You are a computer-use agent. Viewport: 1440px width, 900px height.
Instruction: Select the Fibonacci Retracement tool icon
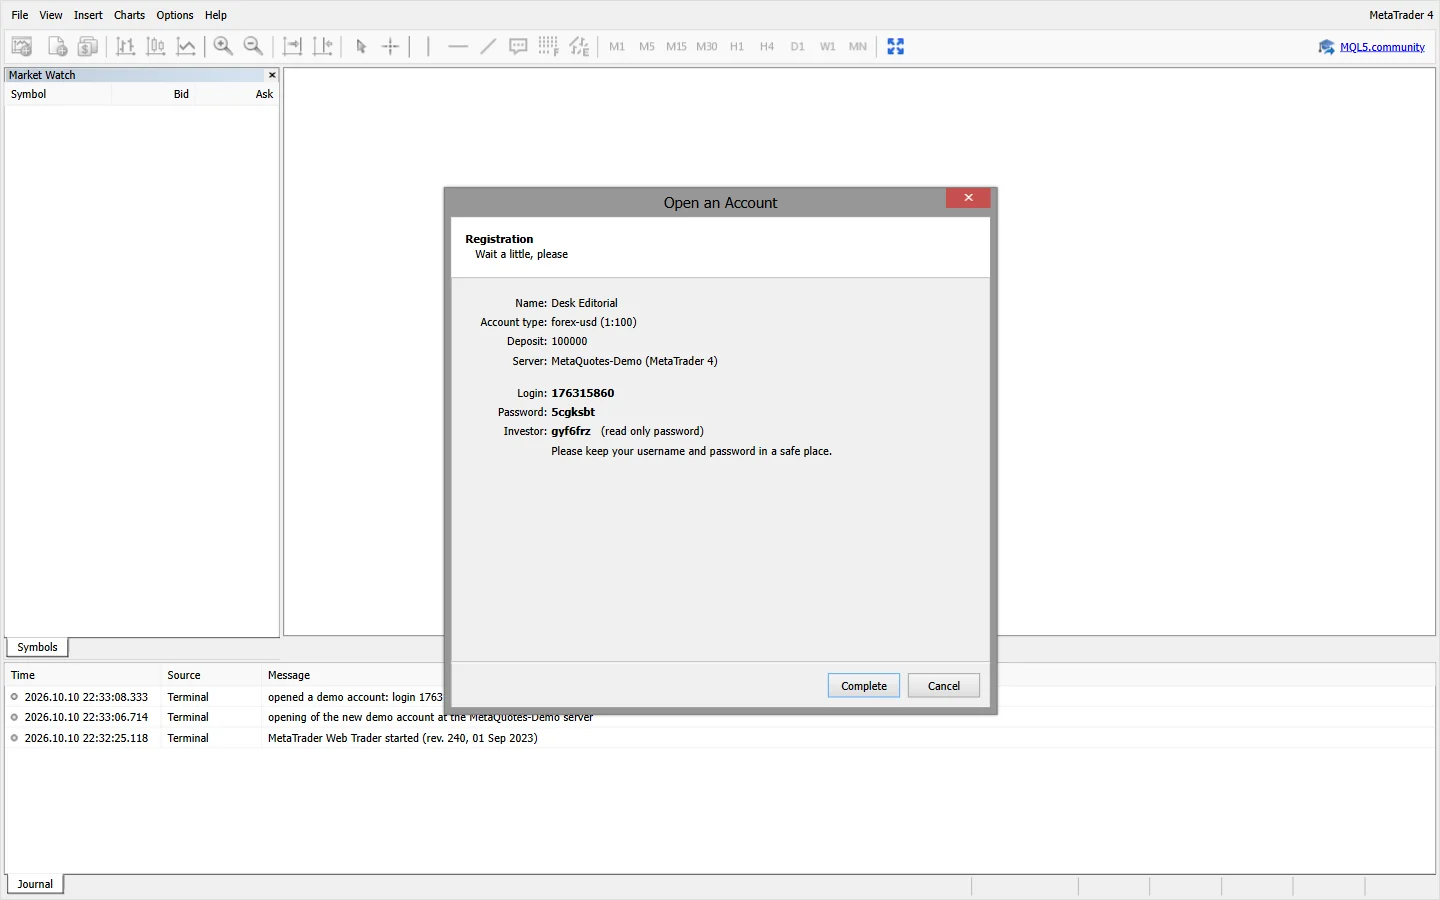548,46
